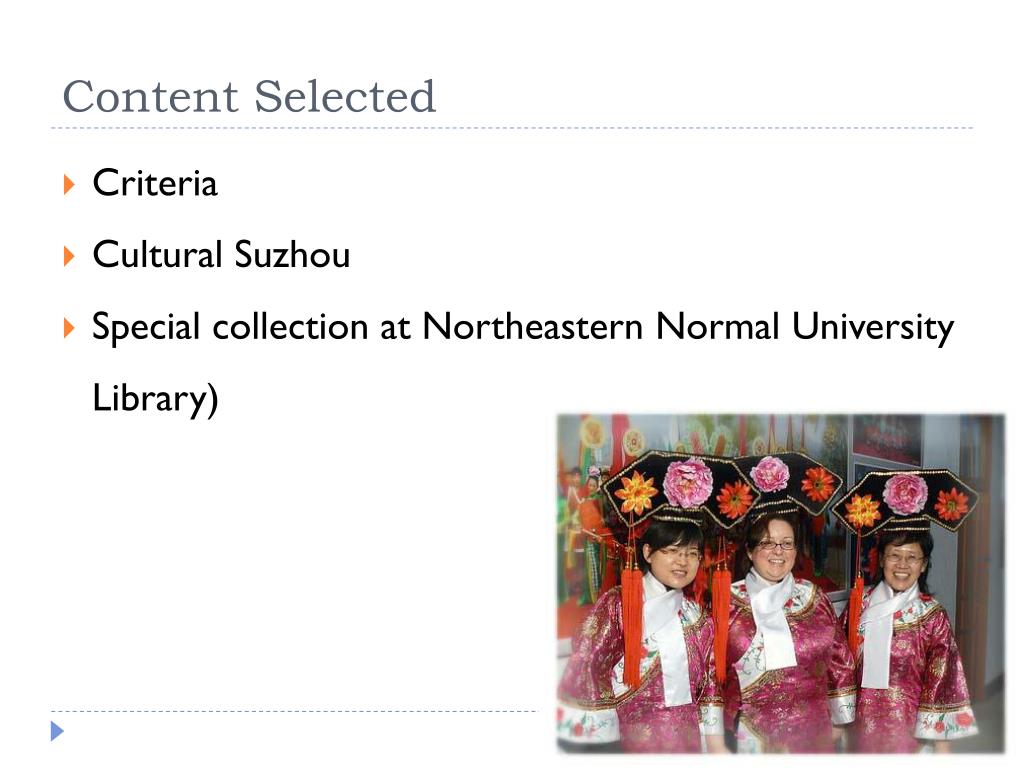
Task: Select the photo of three costumed women
Action: pos(780,584)
